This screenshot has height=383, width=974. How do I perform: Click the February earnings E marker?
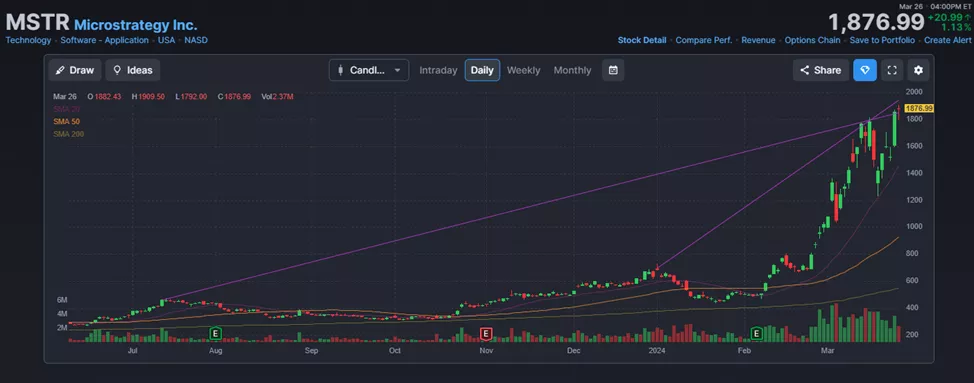pyautogui.click(x=757, y=334)
